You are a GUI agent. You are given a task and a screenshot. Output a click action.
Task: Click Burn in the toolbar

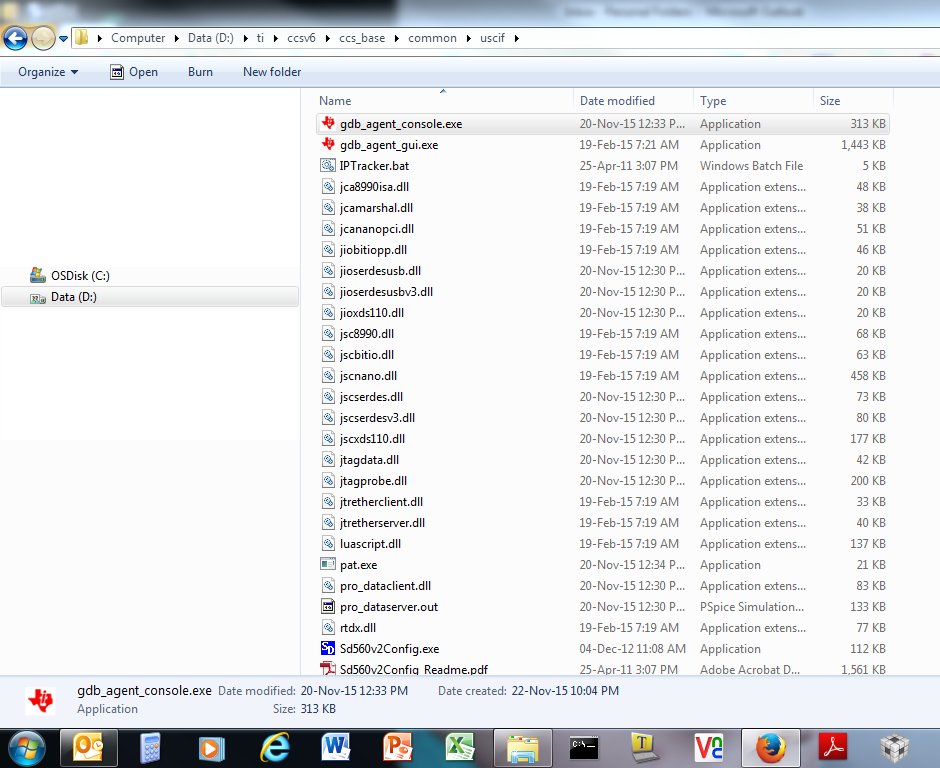[200, 72]
